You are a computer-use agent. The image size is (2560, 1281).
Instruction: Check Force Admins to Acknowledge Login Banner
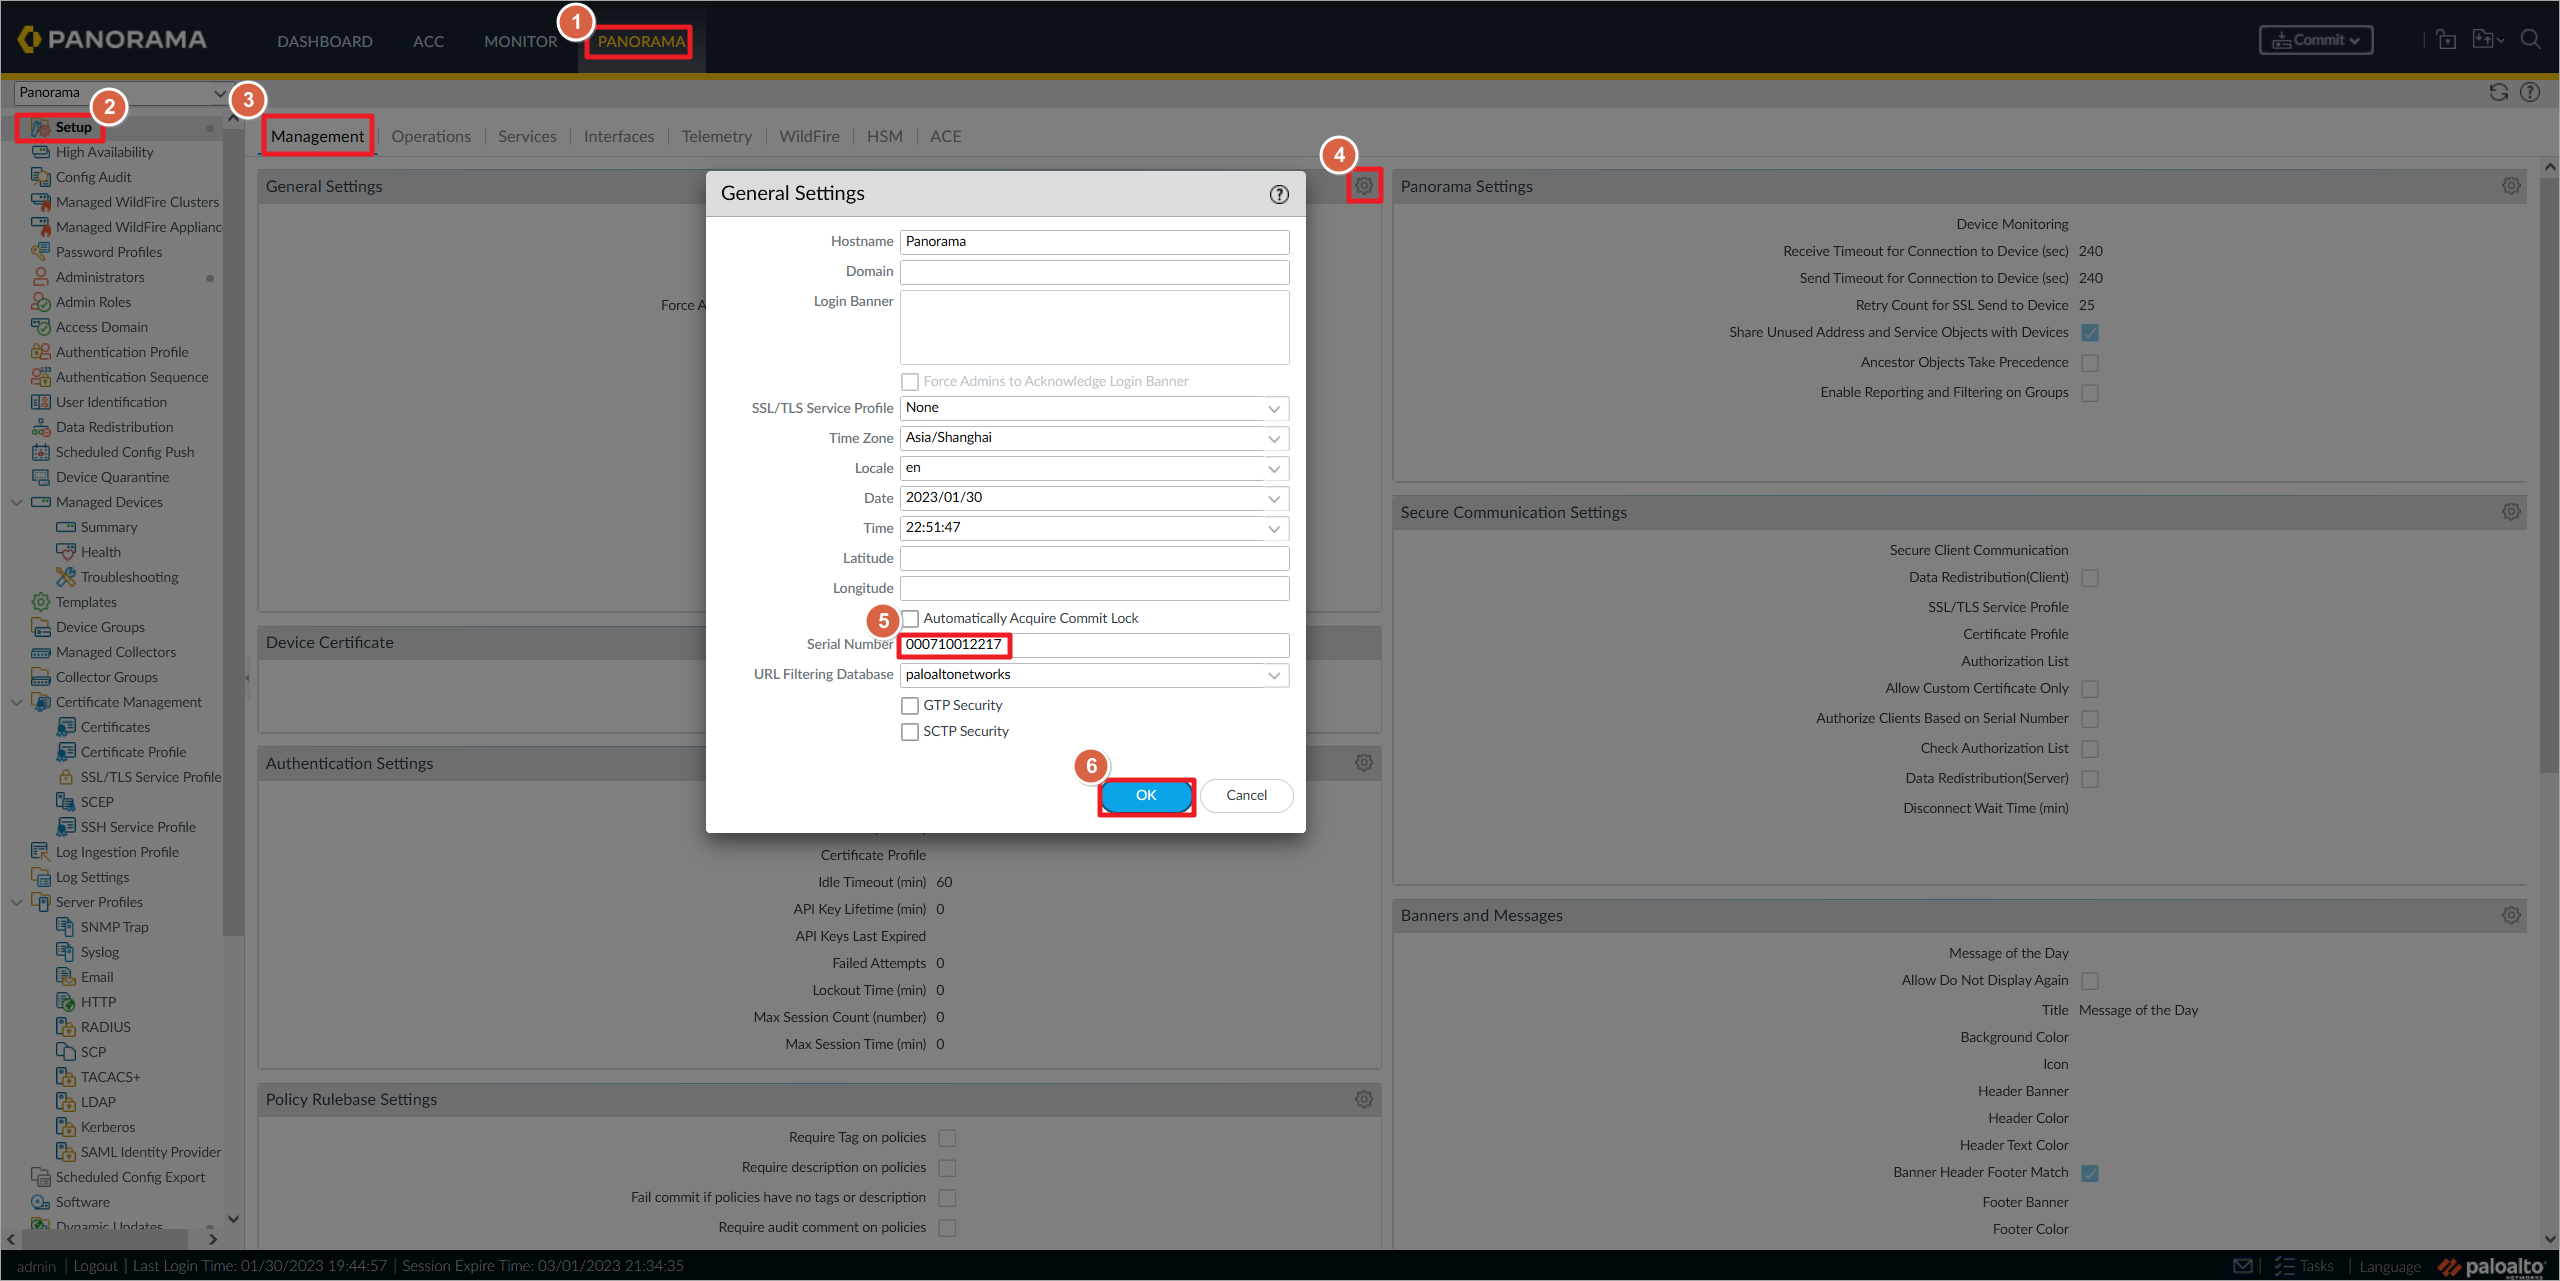click(910, 382)
